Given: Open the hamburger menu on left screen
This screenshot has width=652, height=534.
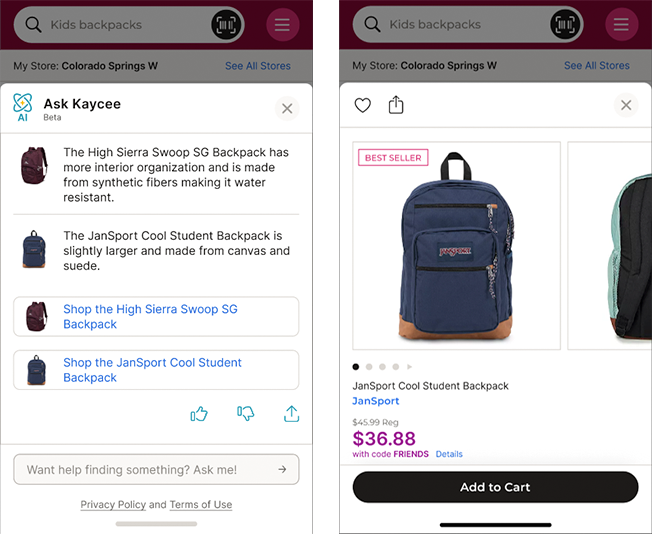Looking at the screenshot, I should [x=283, y=24].
